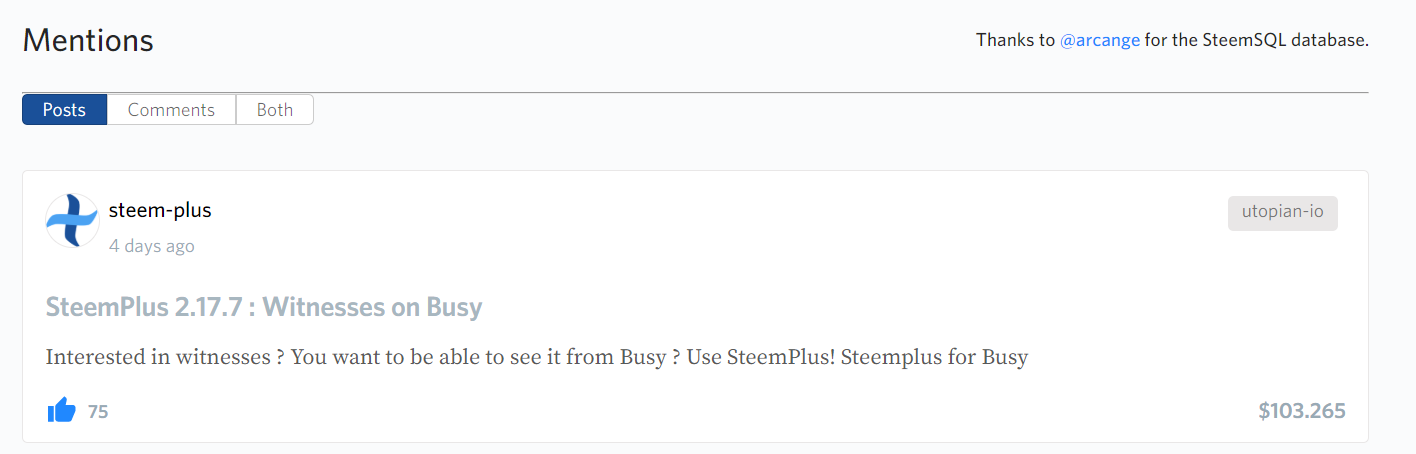The image size is (1416, 454).
Task: Click the steem-plus author name
Action: coord(160,210)
